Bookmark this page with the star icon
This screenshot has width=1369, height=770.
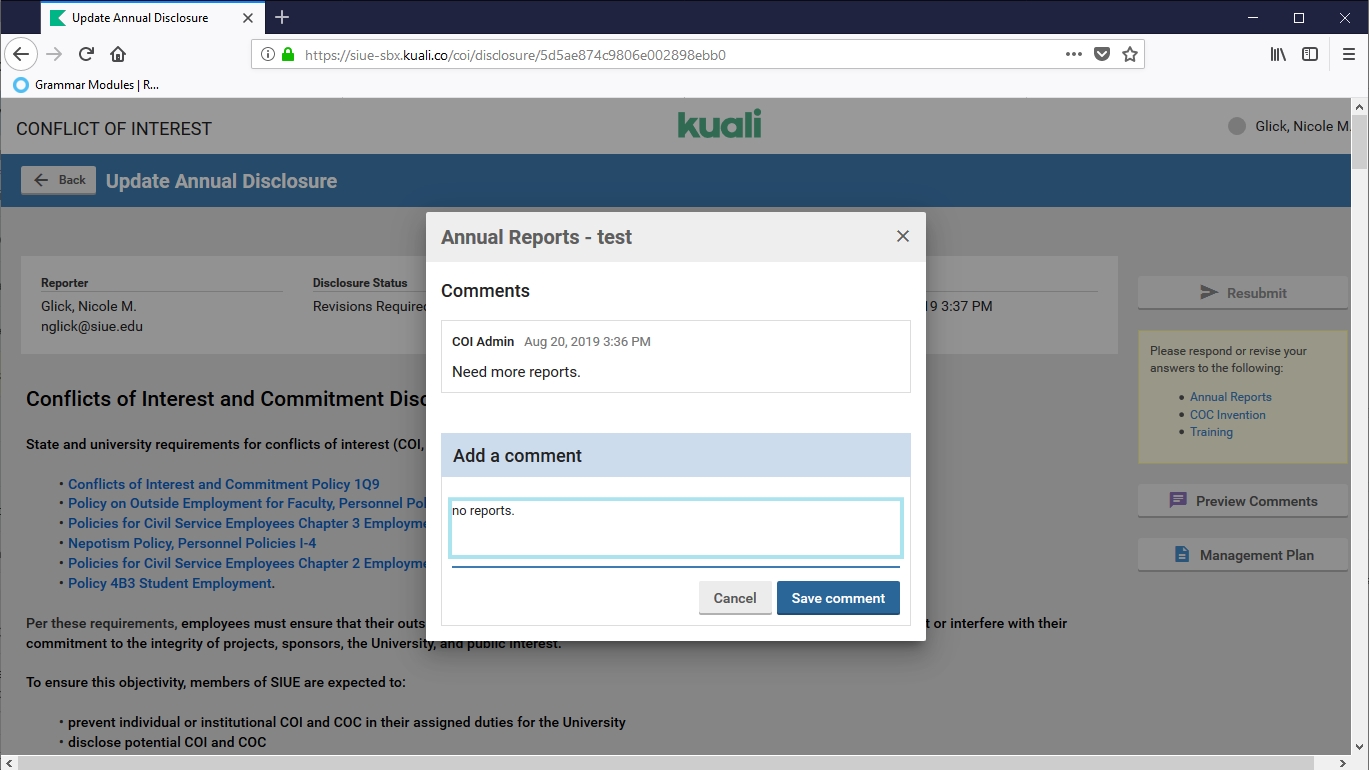pyautogui.click(x=1130, y=55)
